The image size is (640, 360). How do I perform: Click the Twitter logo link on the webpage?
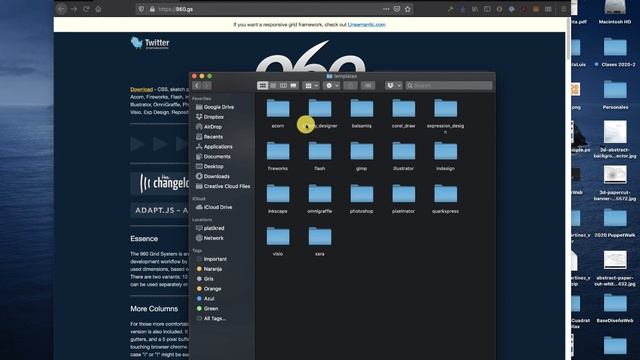[150, 43]
